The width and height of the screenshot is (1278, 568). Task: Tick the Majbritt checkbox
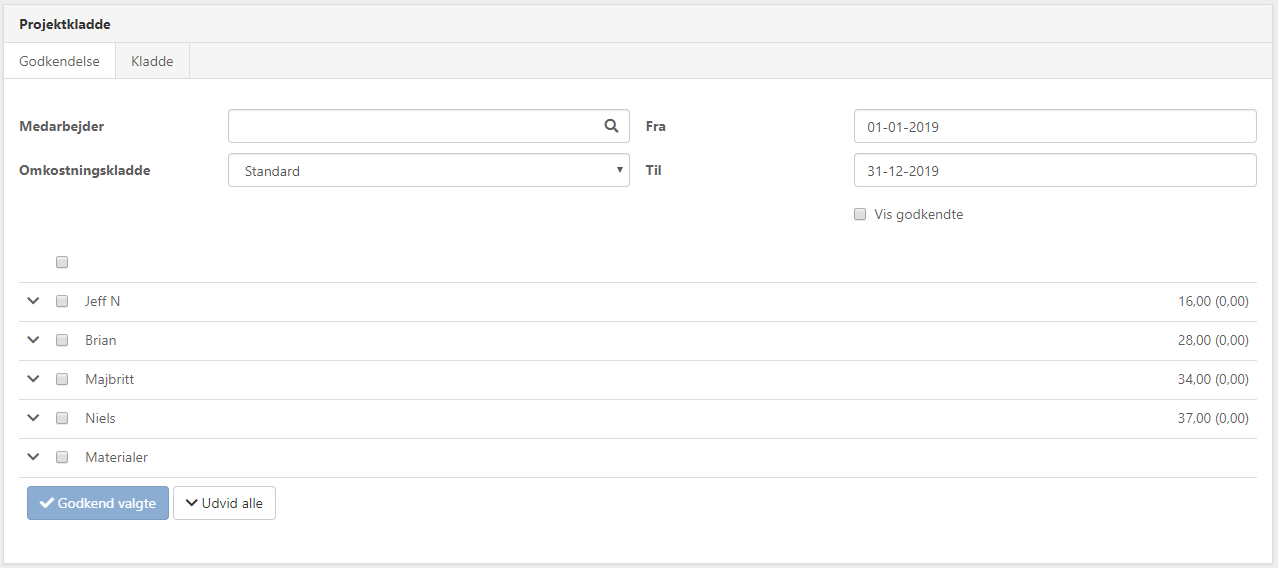(62, 379)
